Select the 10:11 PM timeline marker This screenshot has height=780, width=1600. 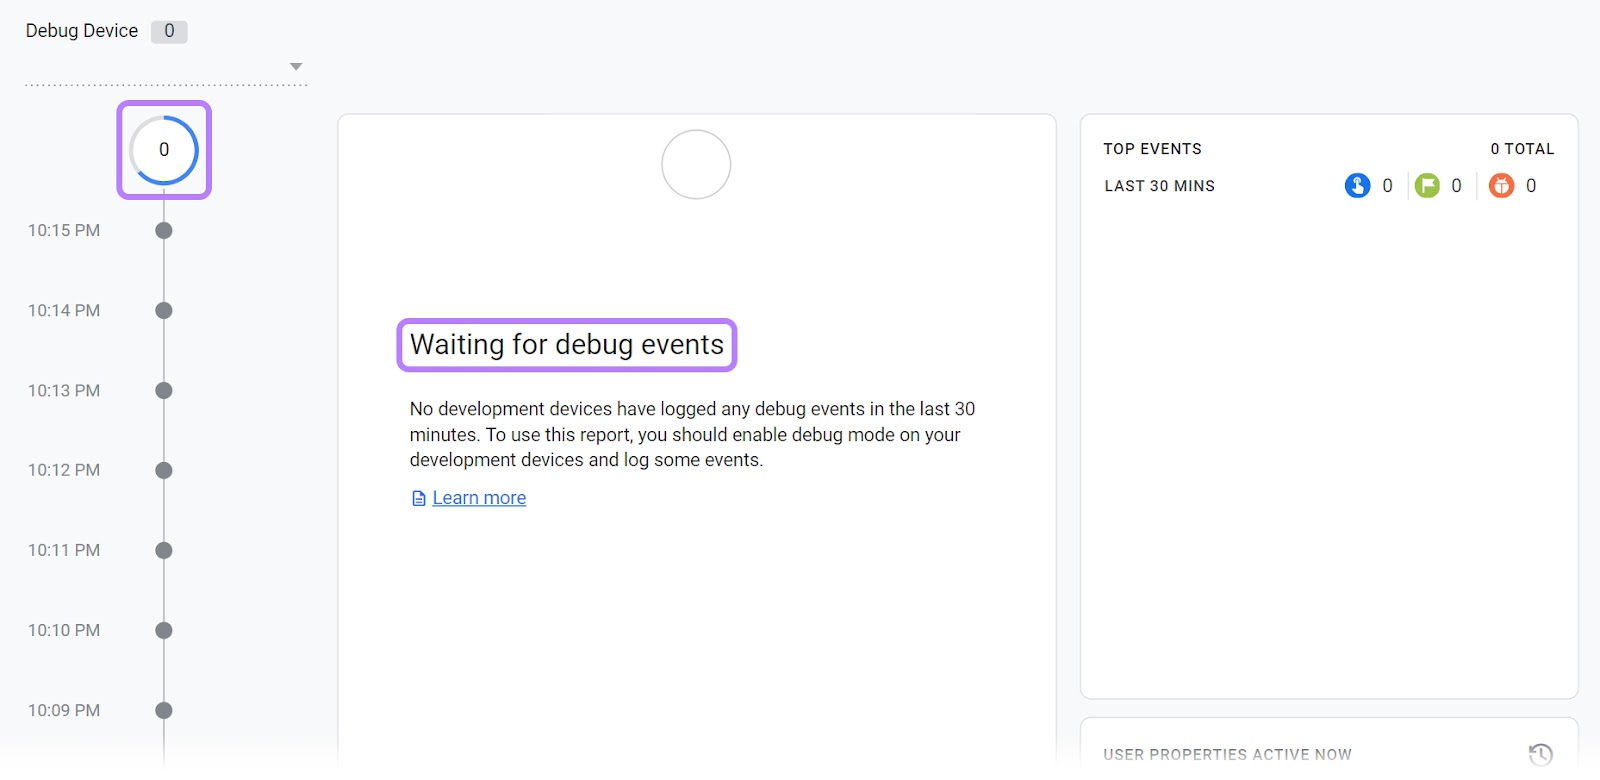coord(164,551)
